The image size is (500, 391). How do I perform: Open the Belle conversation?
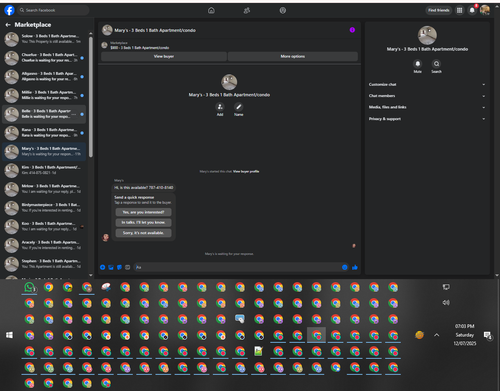click(x=44, y=114)
